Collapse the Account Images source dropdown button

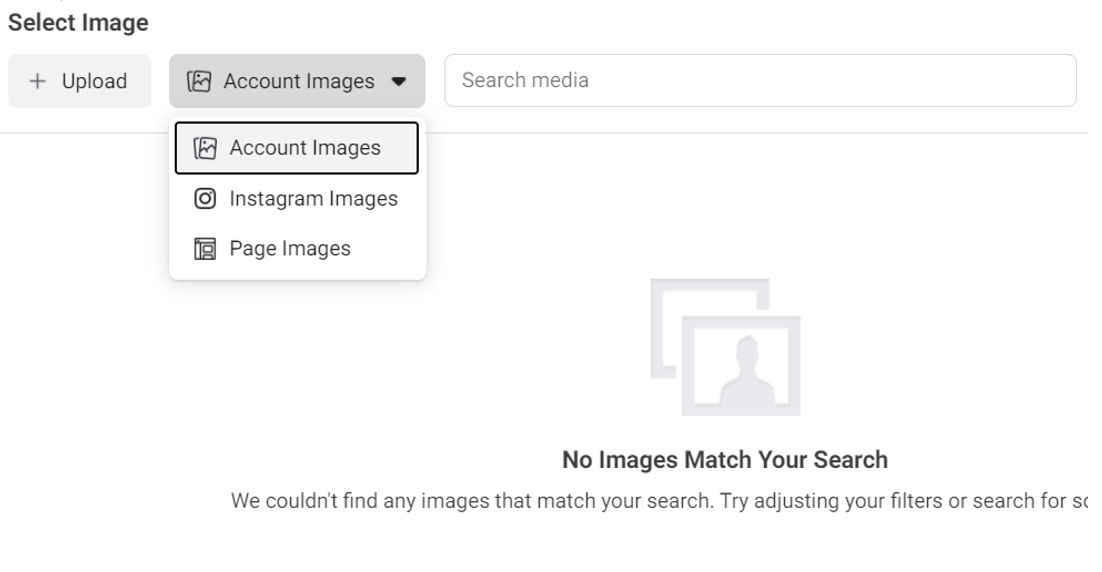297,82
